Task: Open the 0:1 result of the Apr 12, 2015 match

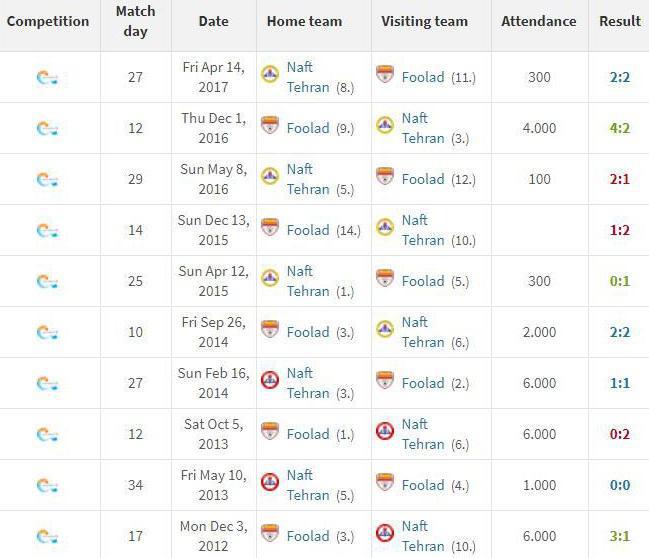Action: pos(620,281)
